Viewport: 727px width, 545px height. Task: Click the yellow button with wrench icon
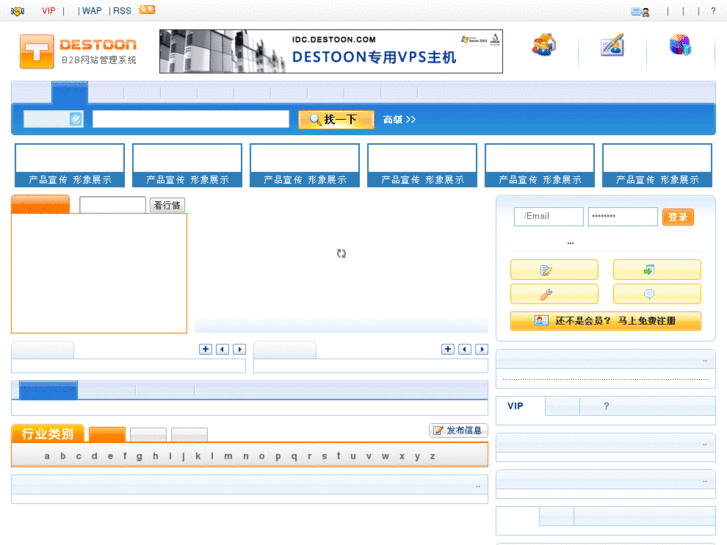click(554, 294)
